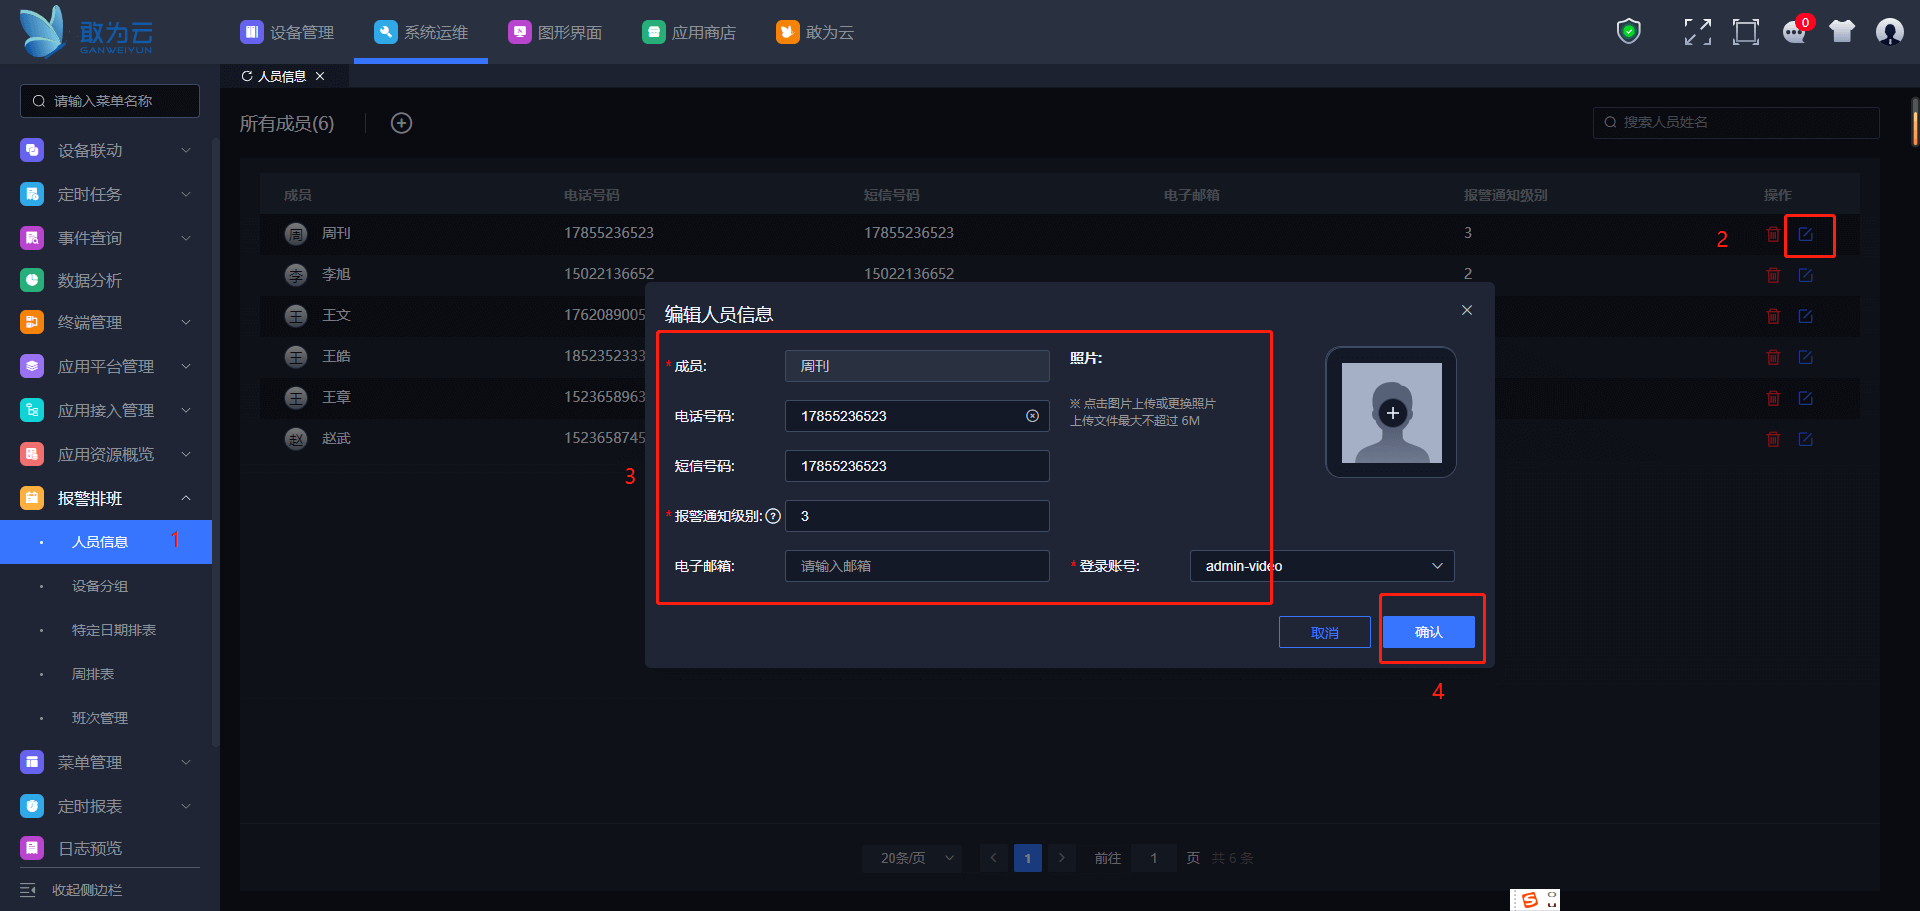Delete member 王皓 with trash icon

pos(1773,357)
